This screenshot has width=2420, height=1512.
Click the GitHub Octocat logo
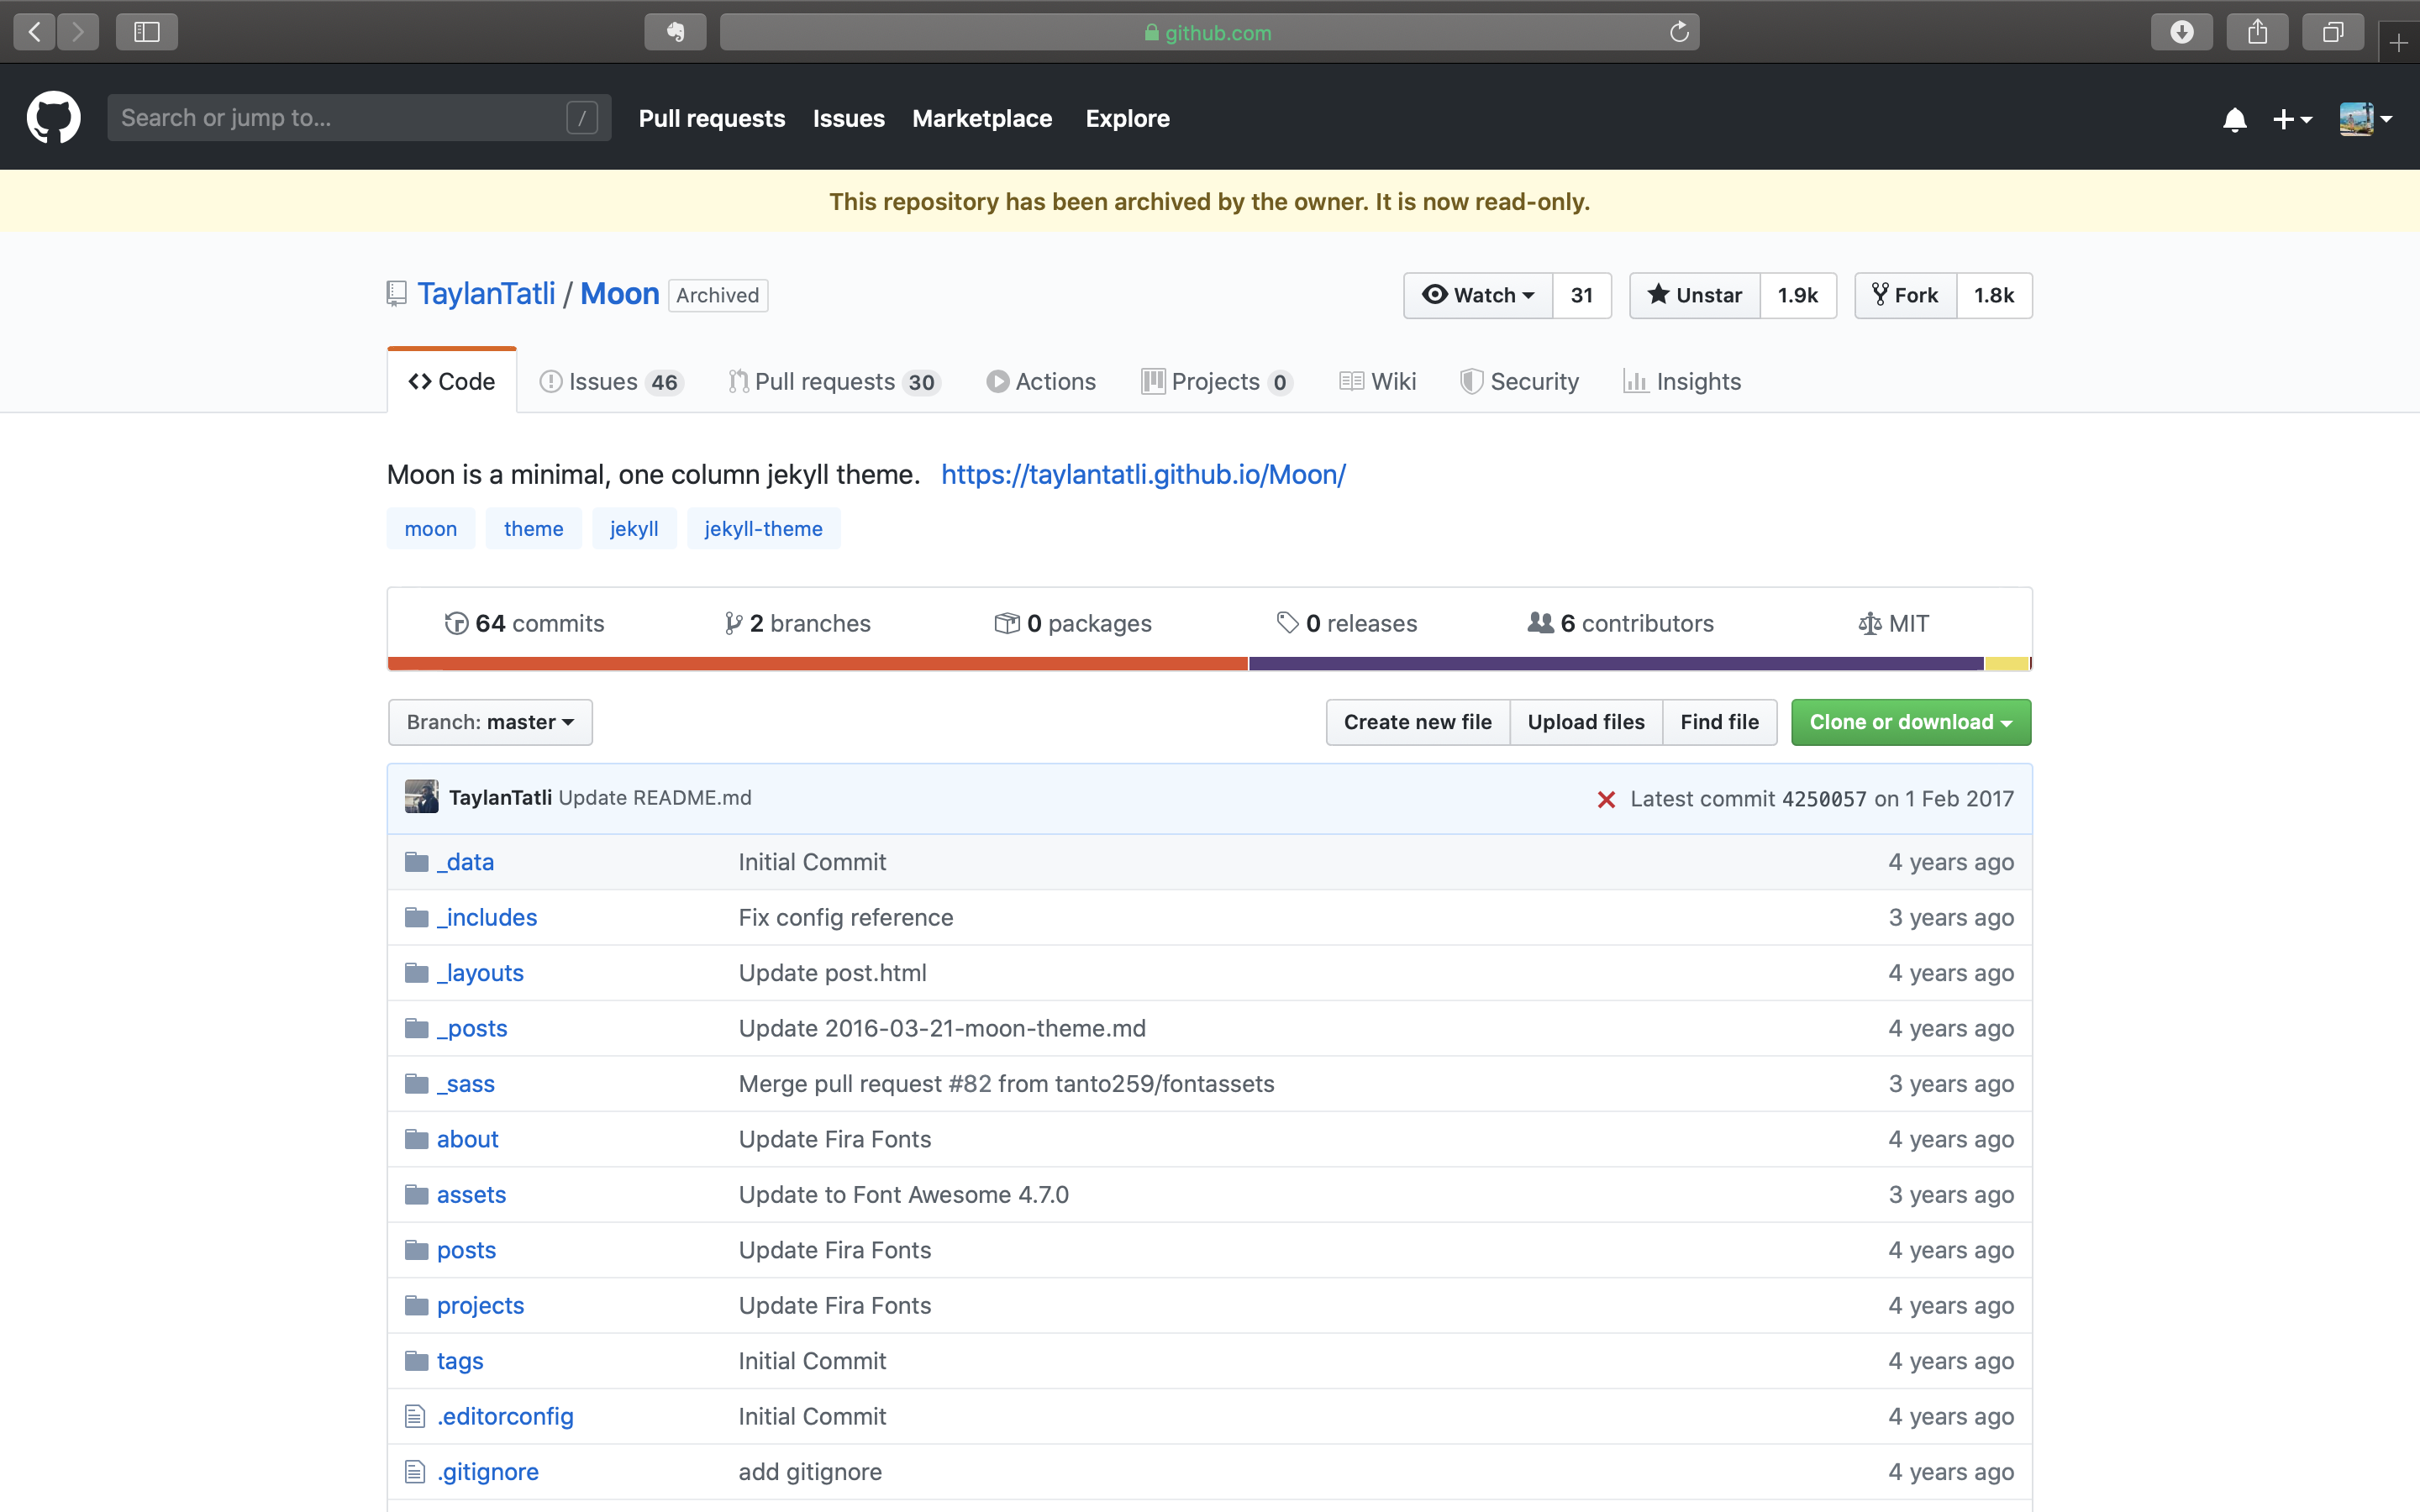[x=53, y=118]
